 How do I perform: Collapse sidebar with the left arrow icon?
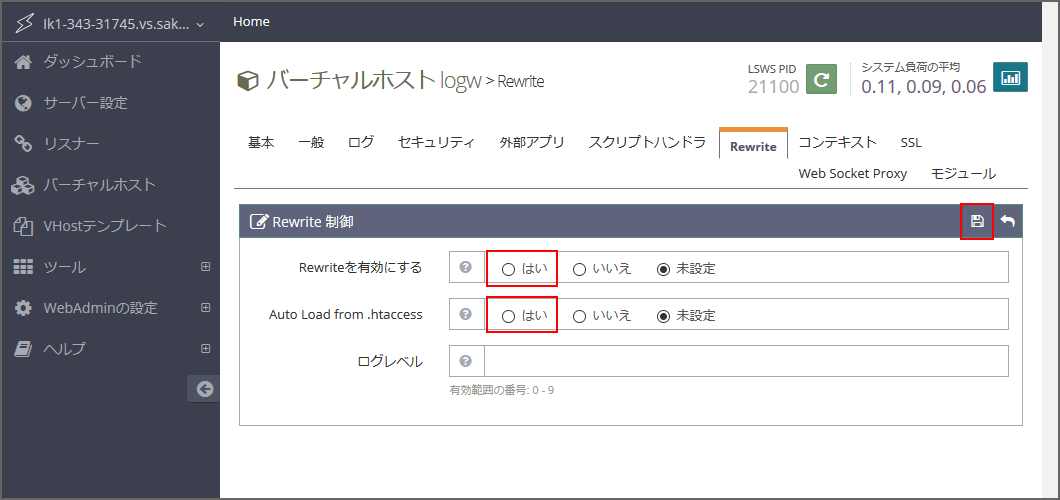point(204,389)
